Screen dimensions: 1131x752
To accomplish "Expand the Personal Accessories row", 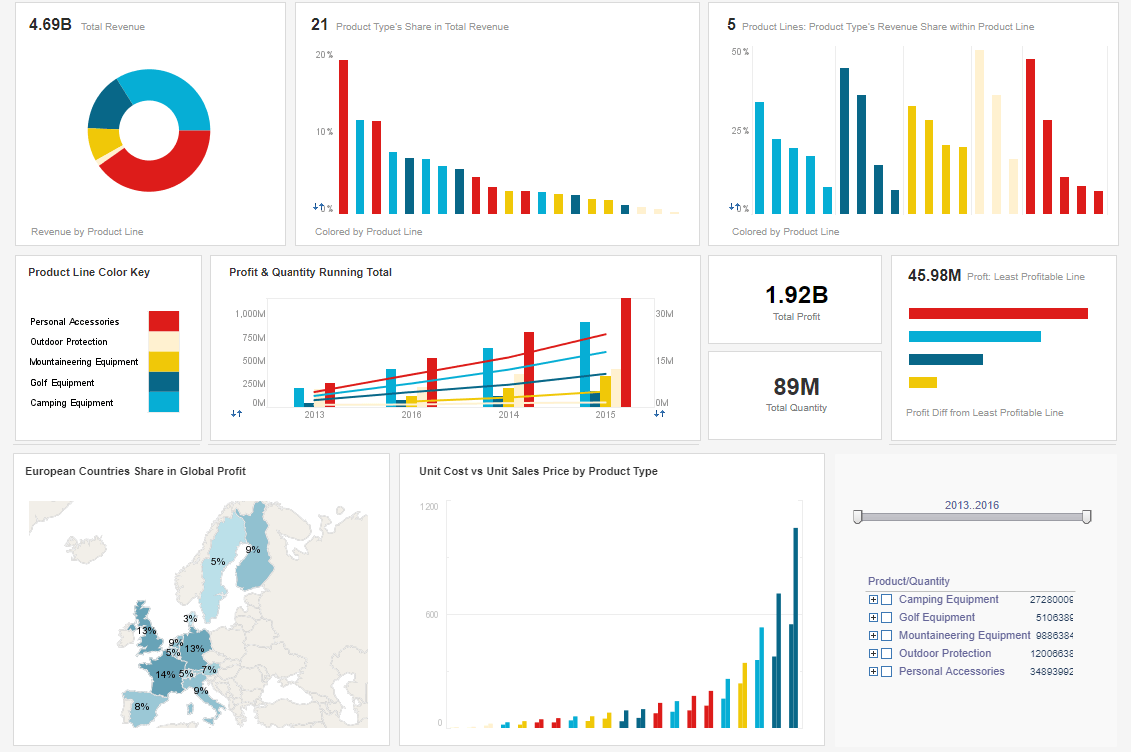I will 872,671.
